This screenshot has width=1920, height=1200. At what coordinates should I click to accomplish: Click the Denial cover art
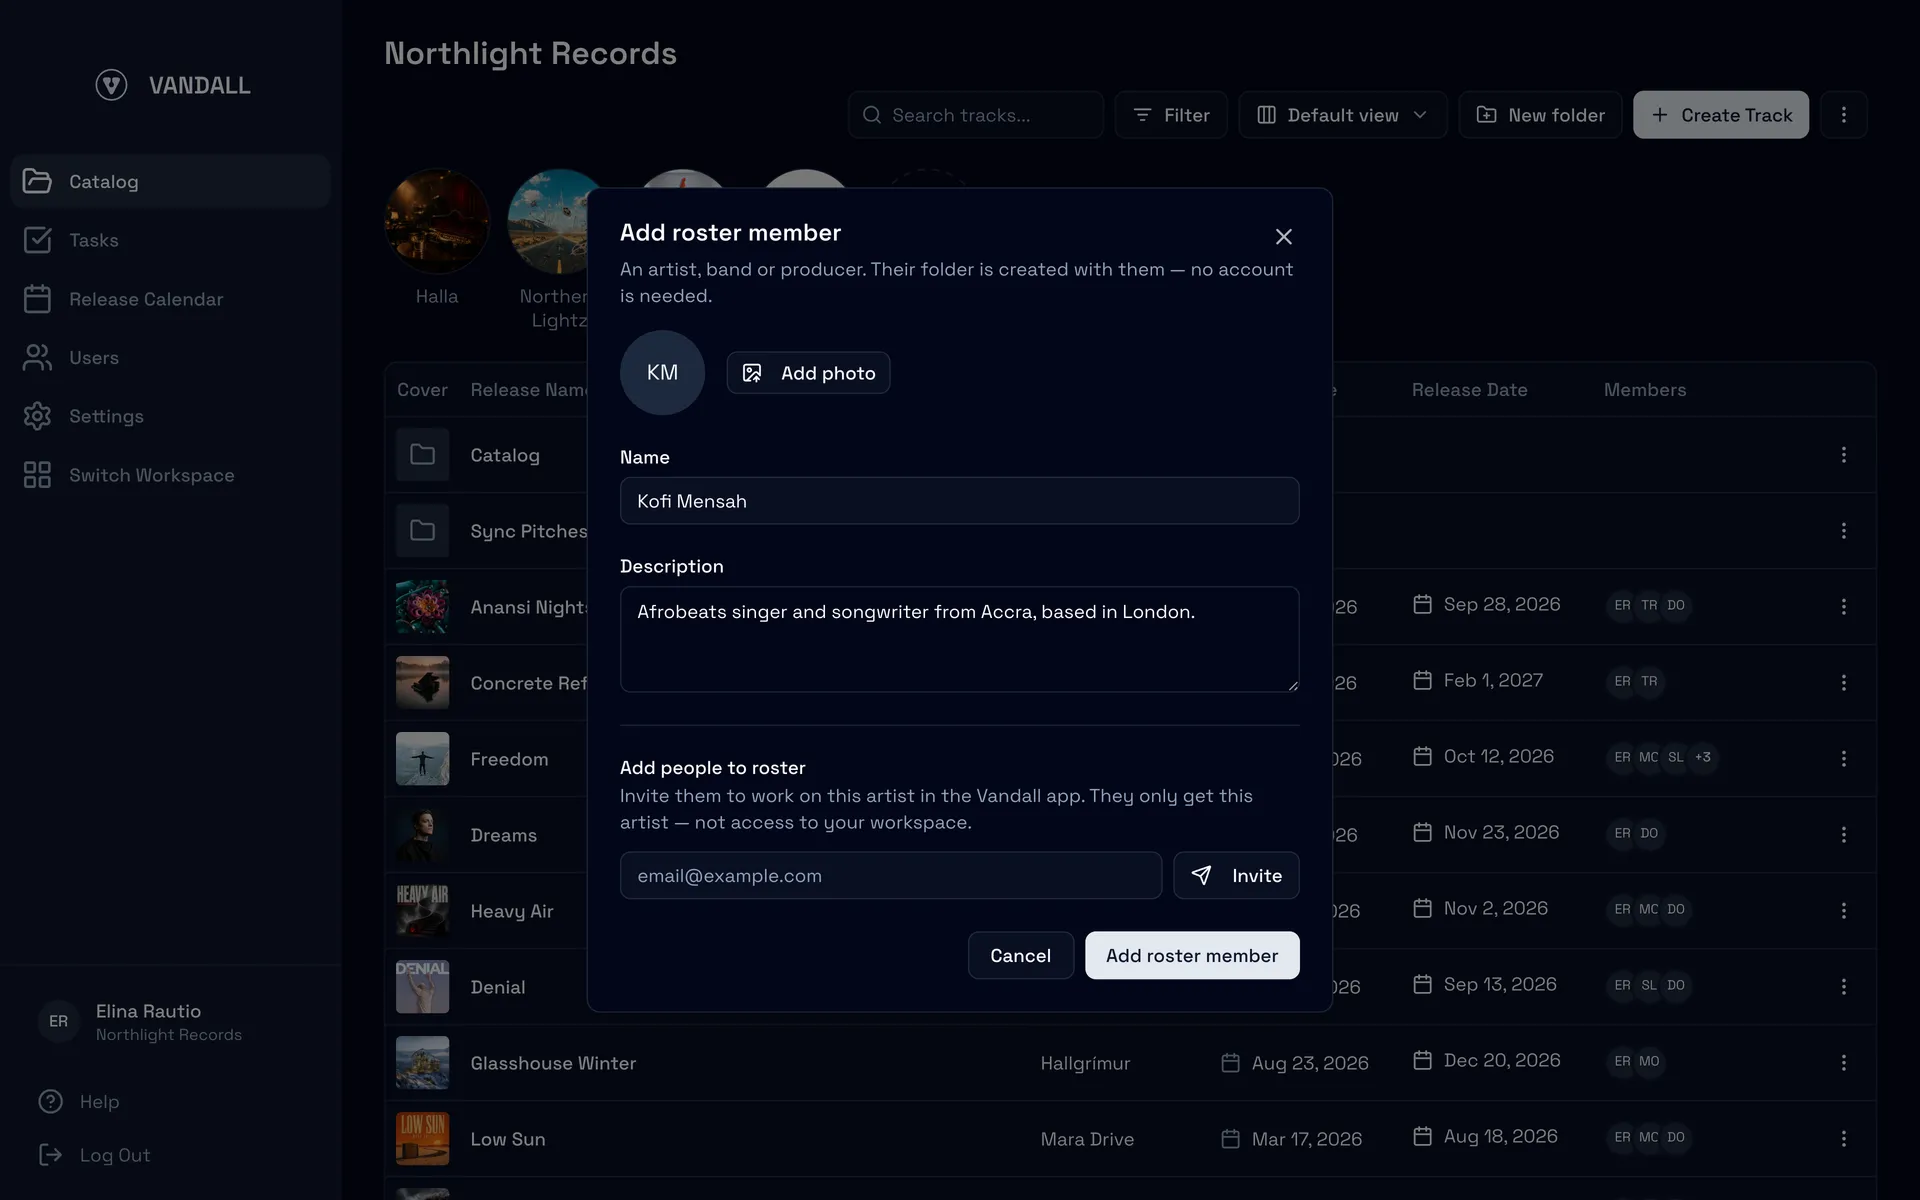coord(422,987)
